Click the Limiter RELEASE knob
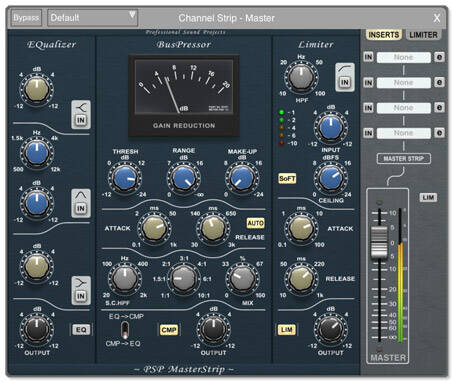This screenshot has width=453, height=382. (x=301, y=279)
